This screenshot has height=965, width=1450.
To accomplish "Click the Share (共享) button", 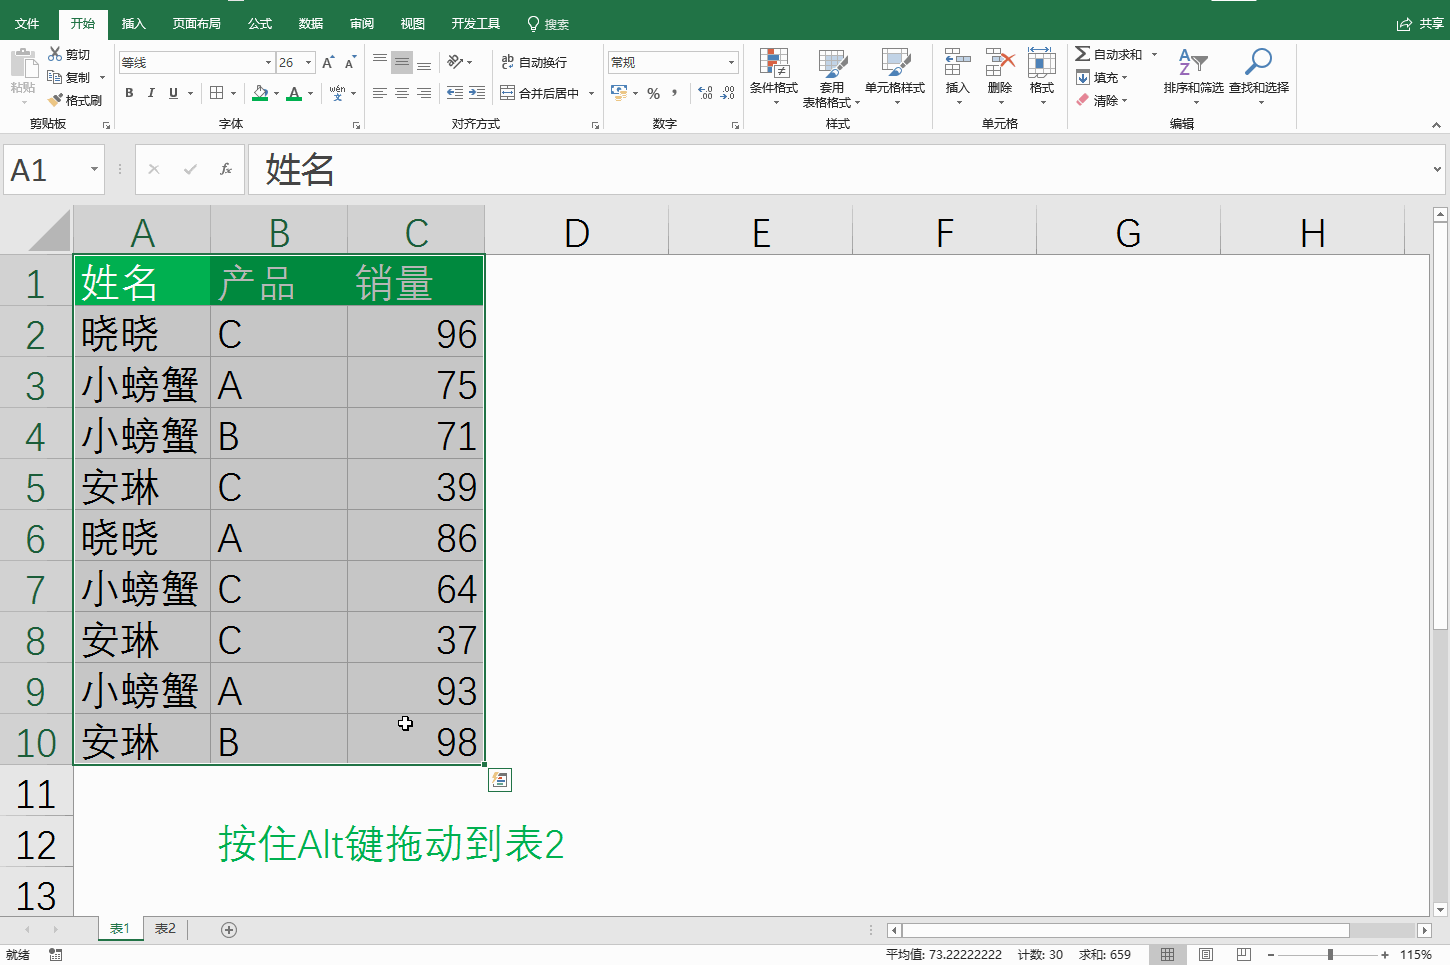I will [1420, 24].
